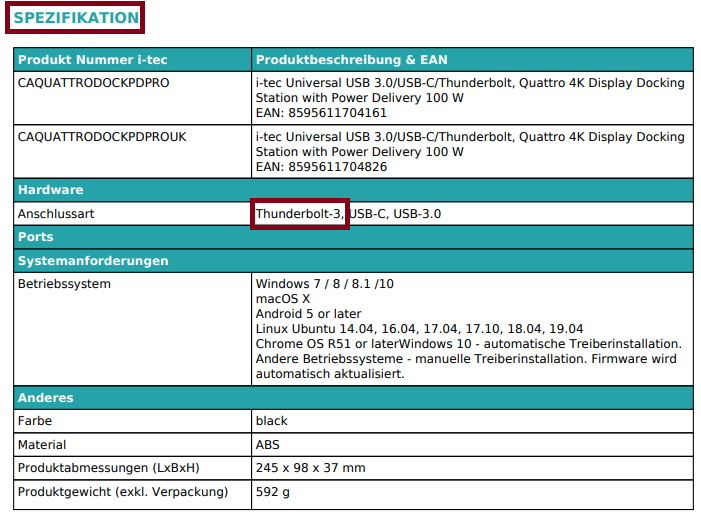This screenshot has height=519, width=701.
Task: Click the Produktabmessungen (LxBxH) label
Action: tap(109, 468)
